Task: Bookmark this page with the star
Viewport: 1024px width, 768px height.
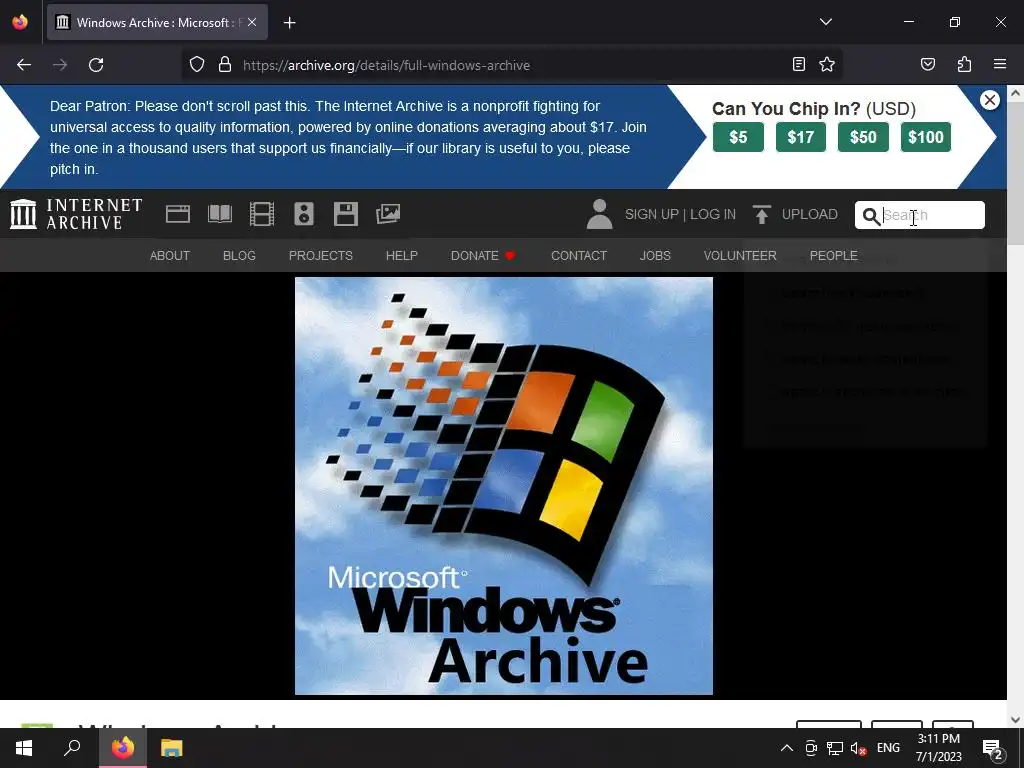Action: 827,64
